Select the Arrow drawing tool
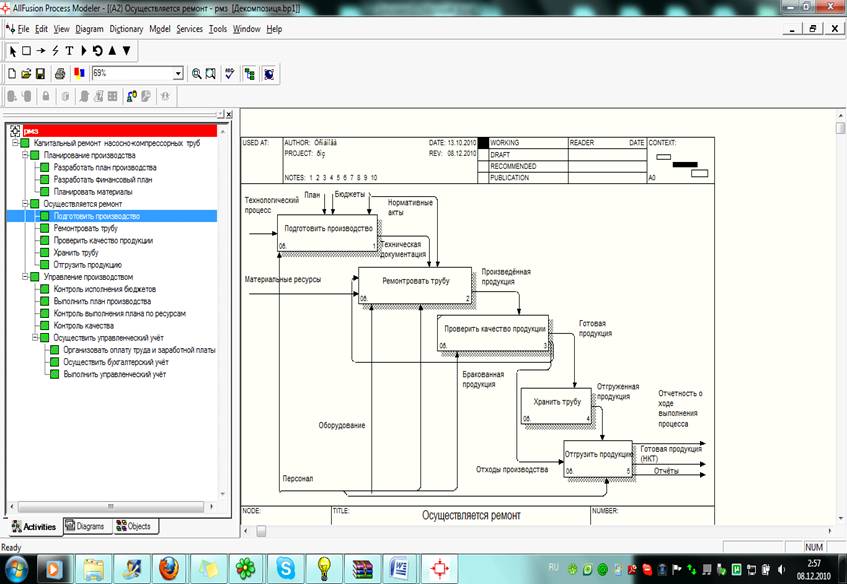 coord(40,50)
